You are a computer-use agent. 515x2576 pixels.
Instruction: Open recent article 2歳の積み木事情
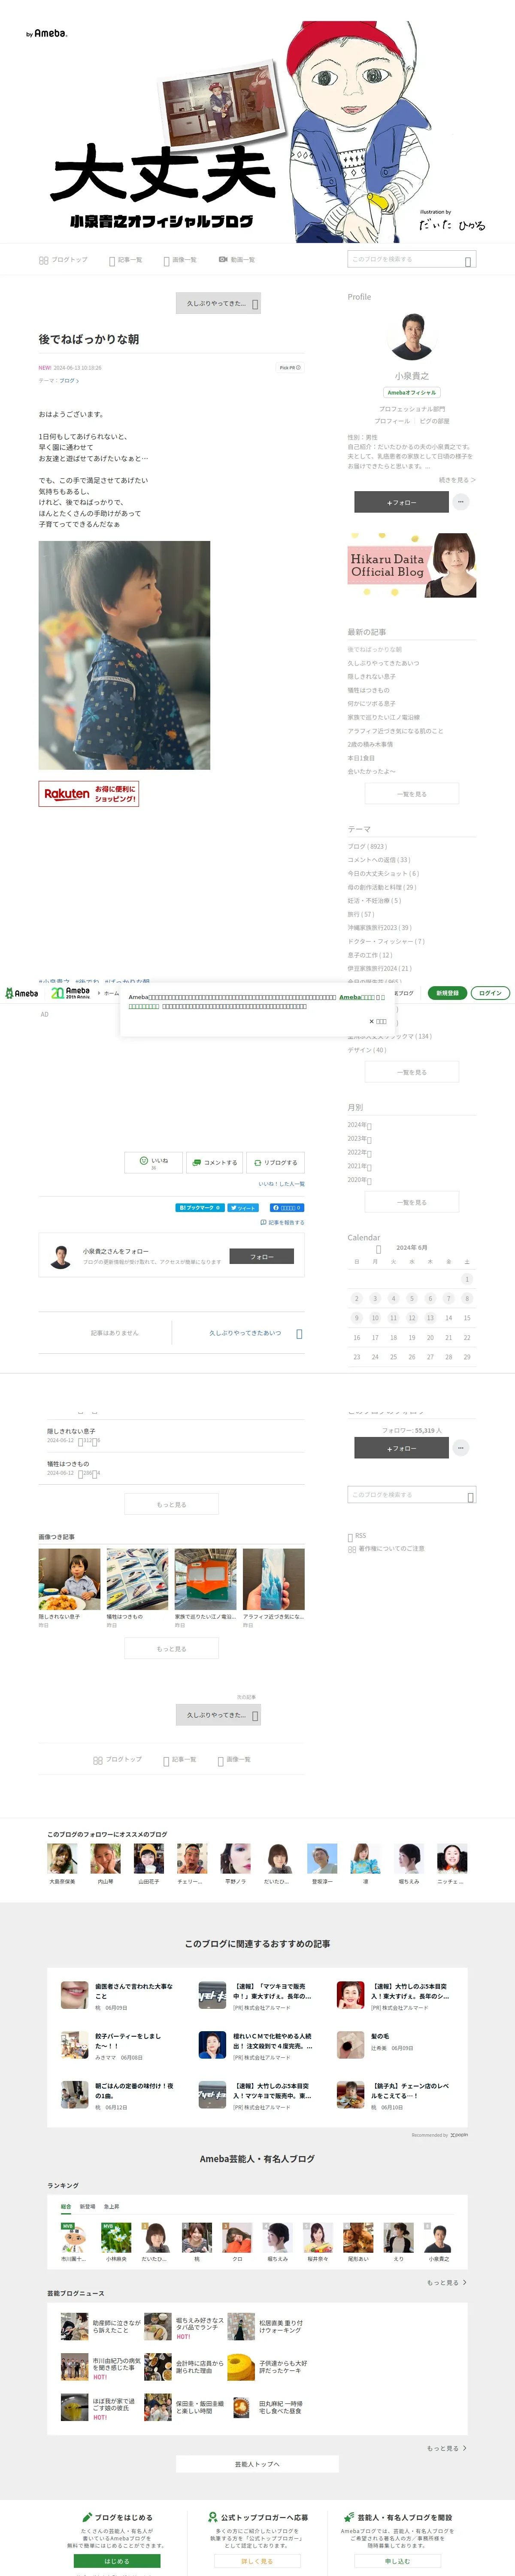click(370, 744)
